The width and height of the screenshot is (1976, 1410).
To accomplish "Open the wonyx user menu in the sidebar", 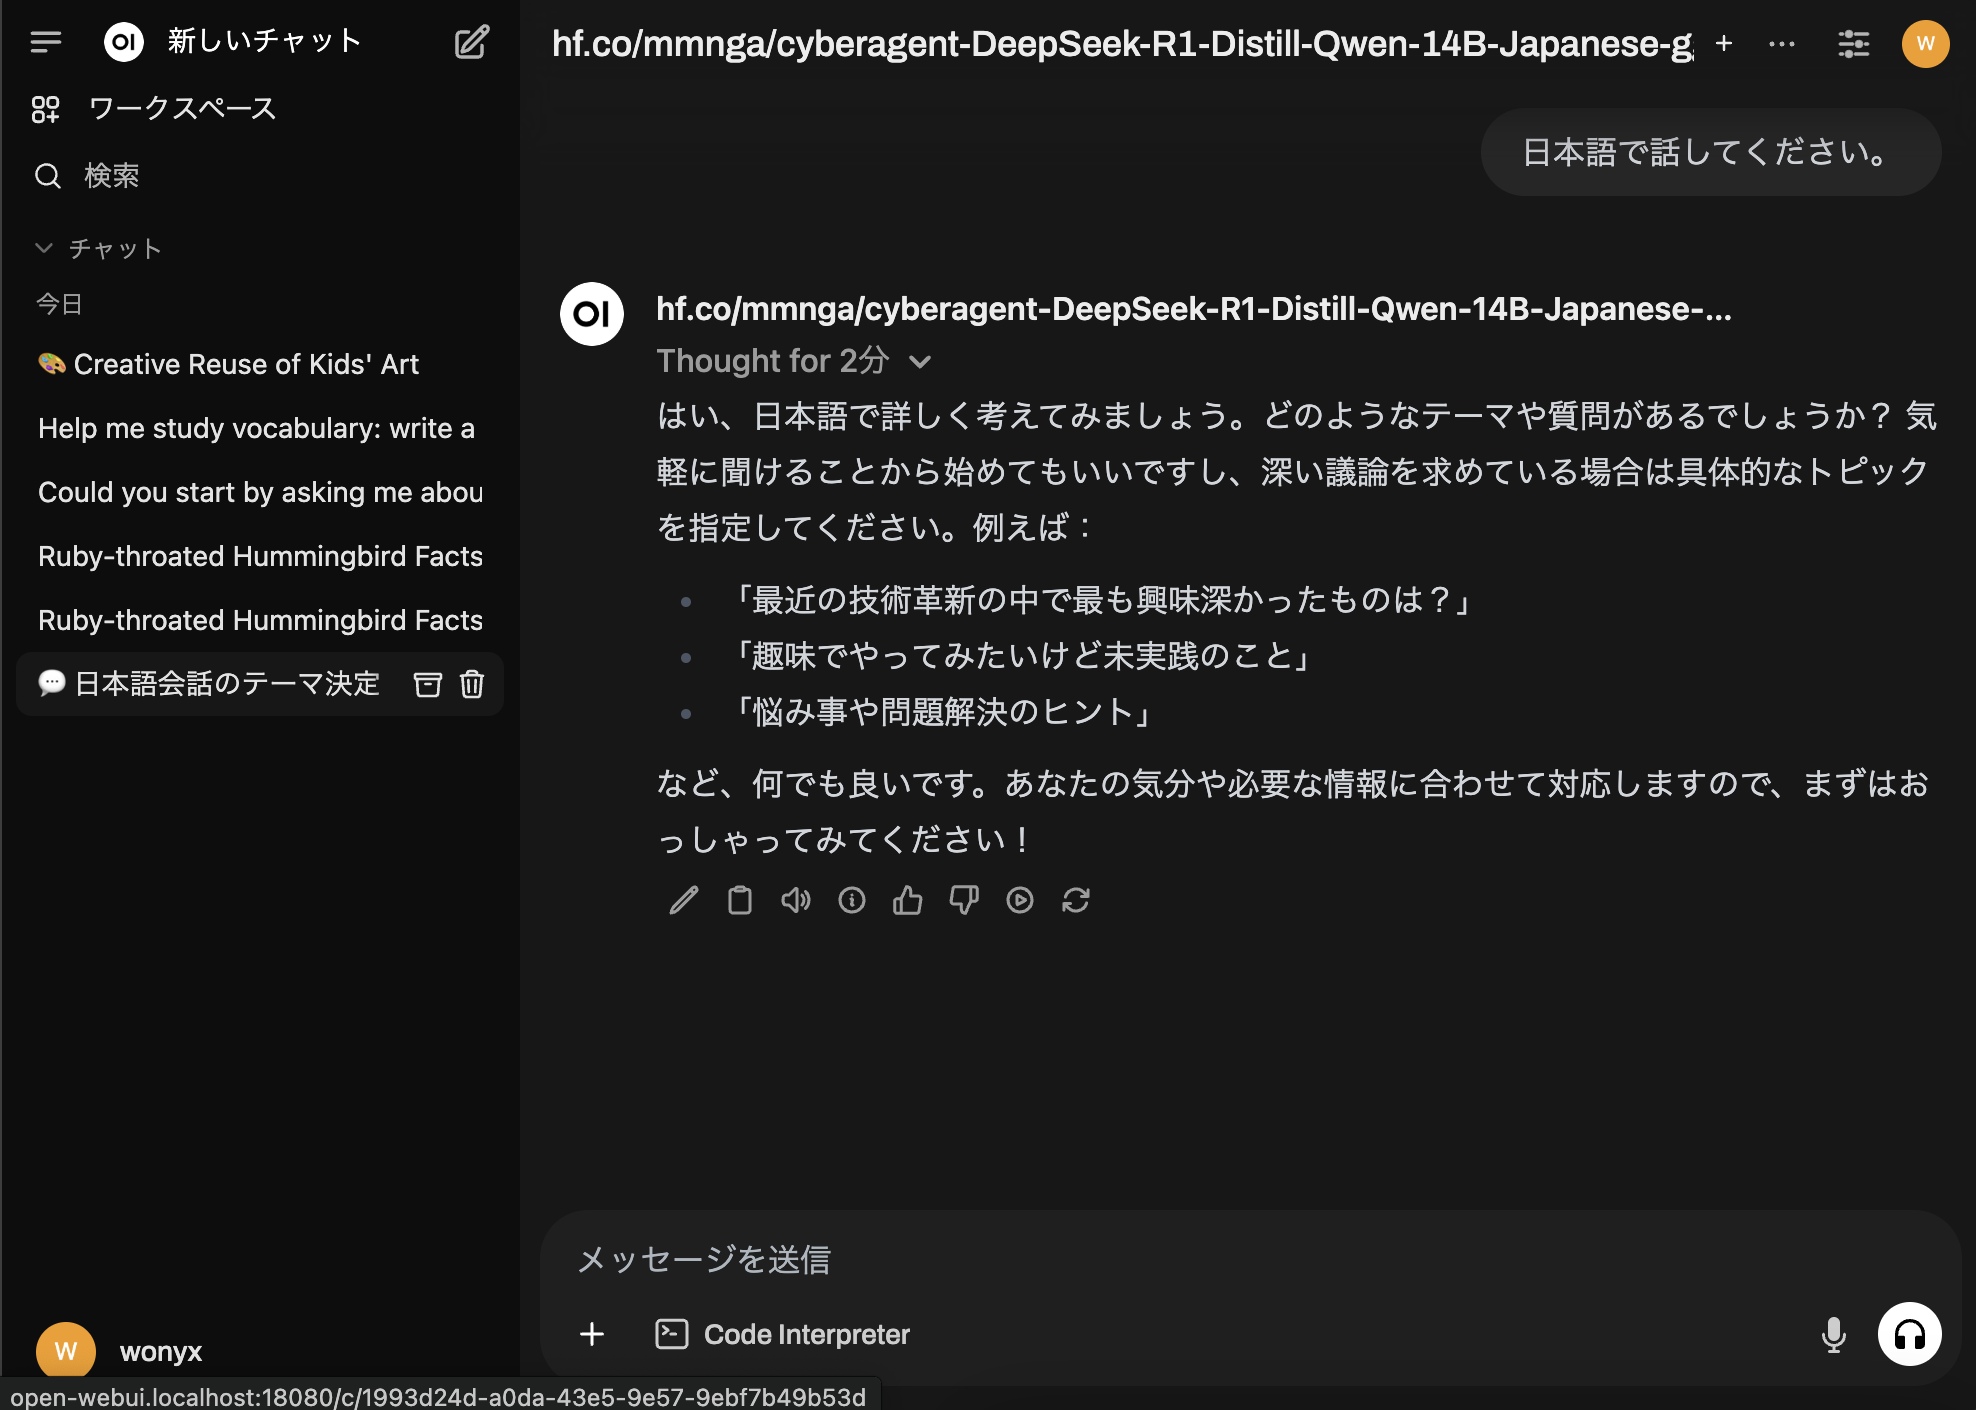I will 120,1351.
